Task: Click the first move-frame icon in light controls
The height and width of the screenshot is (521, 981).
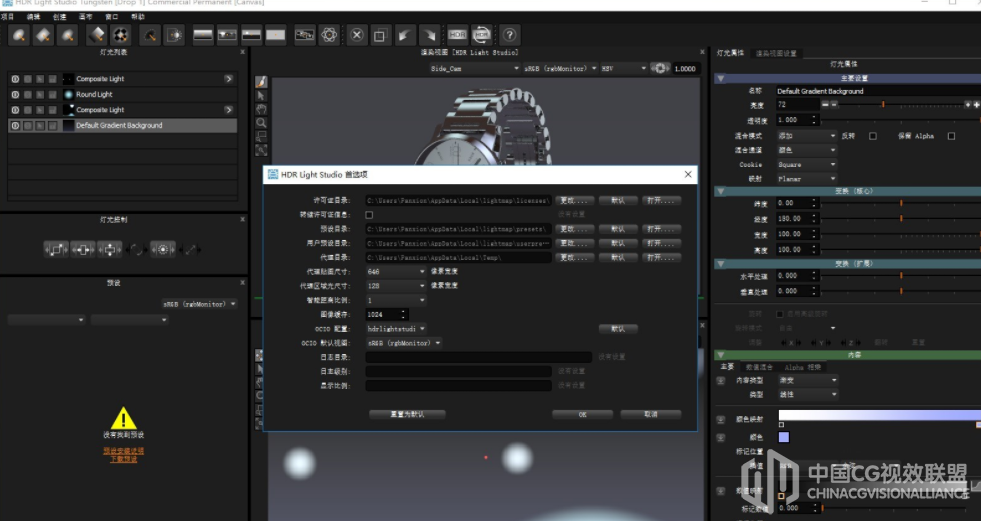Action: point(56,250)
